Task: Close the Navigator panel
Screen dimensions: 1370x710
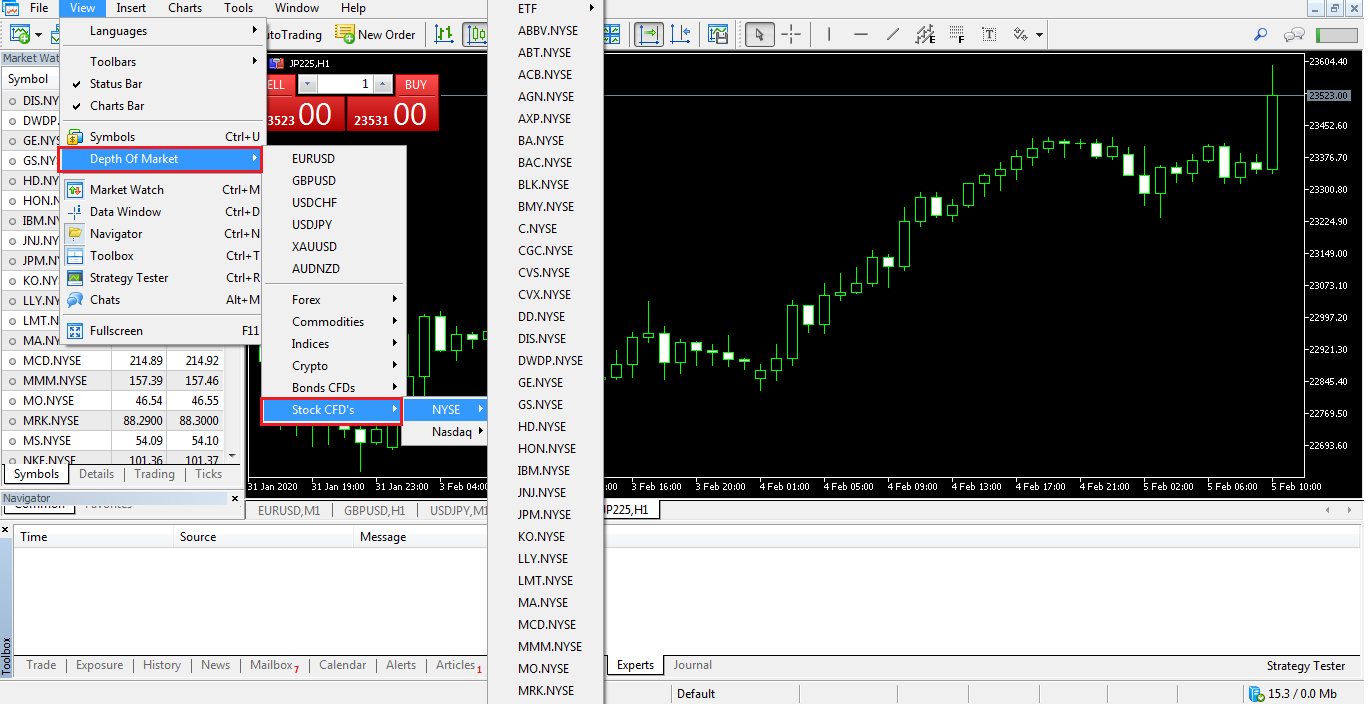Action: [236, 498]
